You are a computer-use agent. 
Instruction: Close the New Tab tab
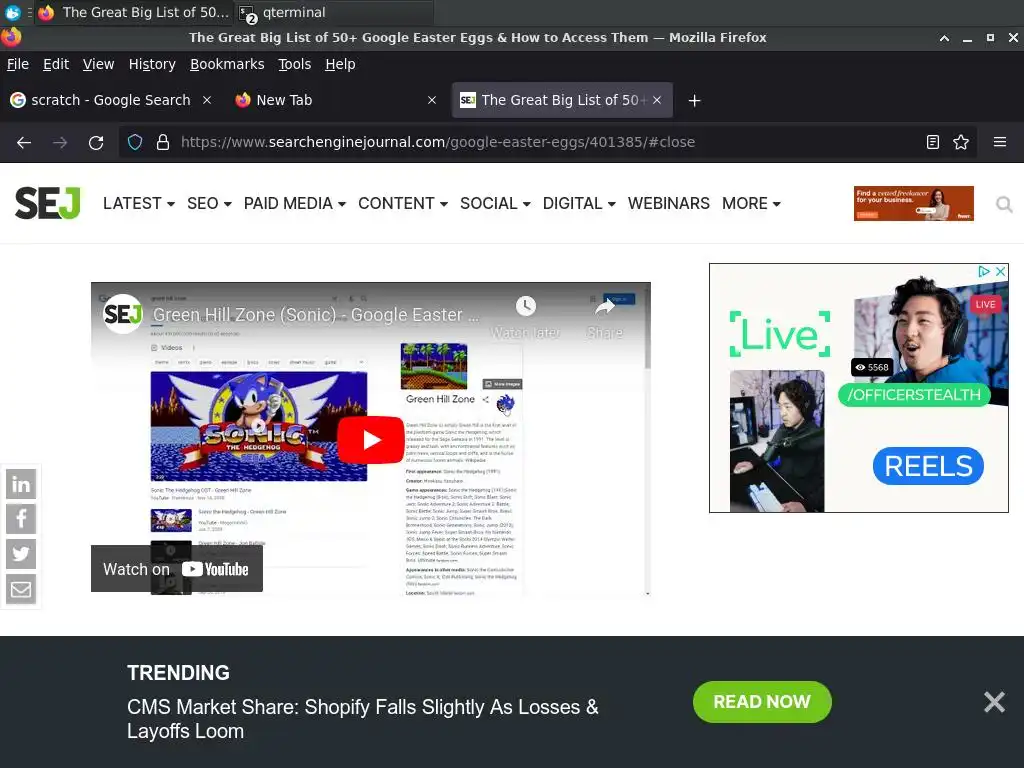(432, 100)
